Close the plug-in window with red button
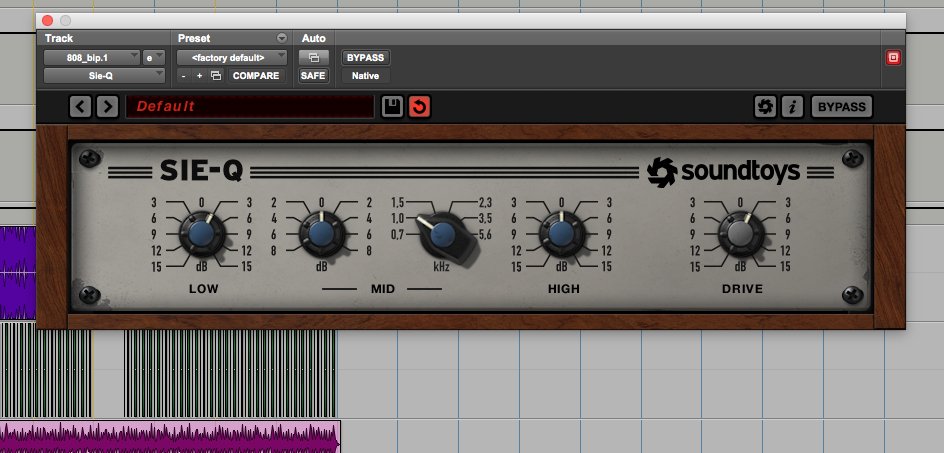Viewport: 944px width, 453px height. tap(47, 21)
